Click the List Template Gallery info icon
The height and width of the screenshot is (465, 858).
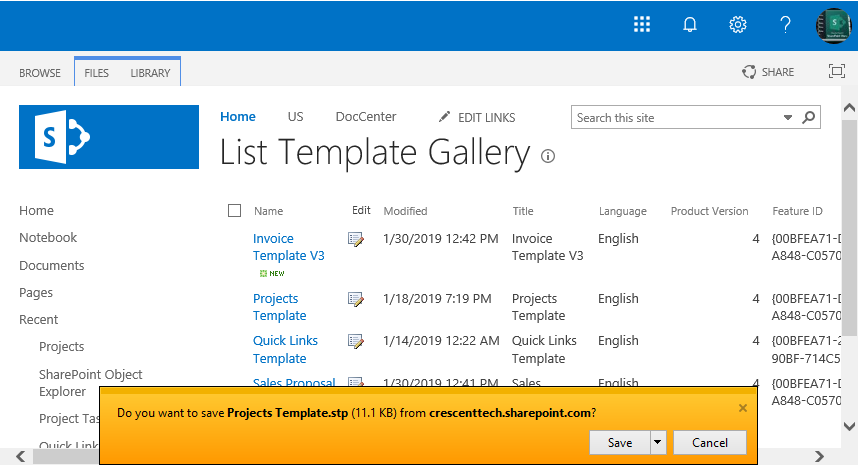(x=548, y=156)
